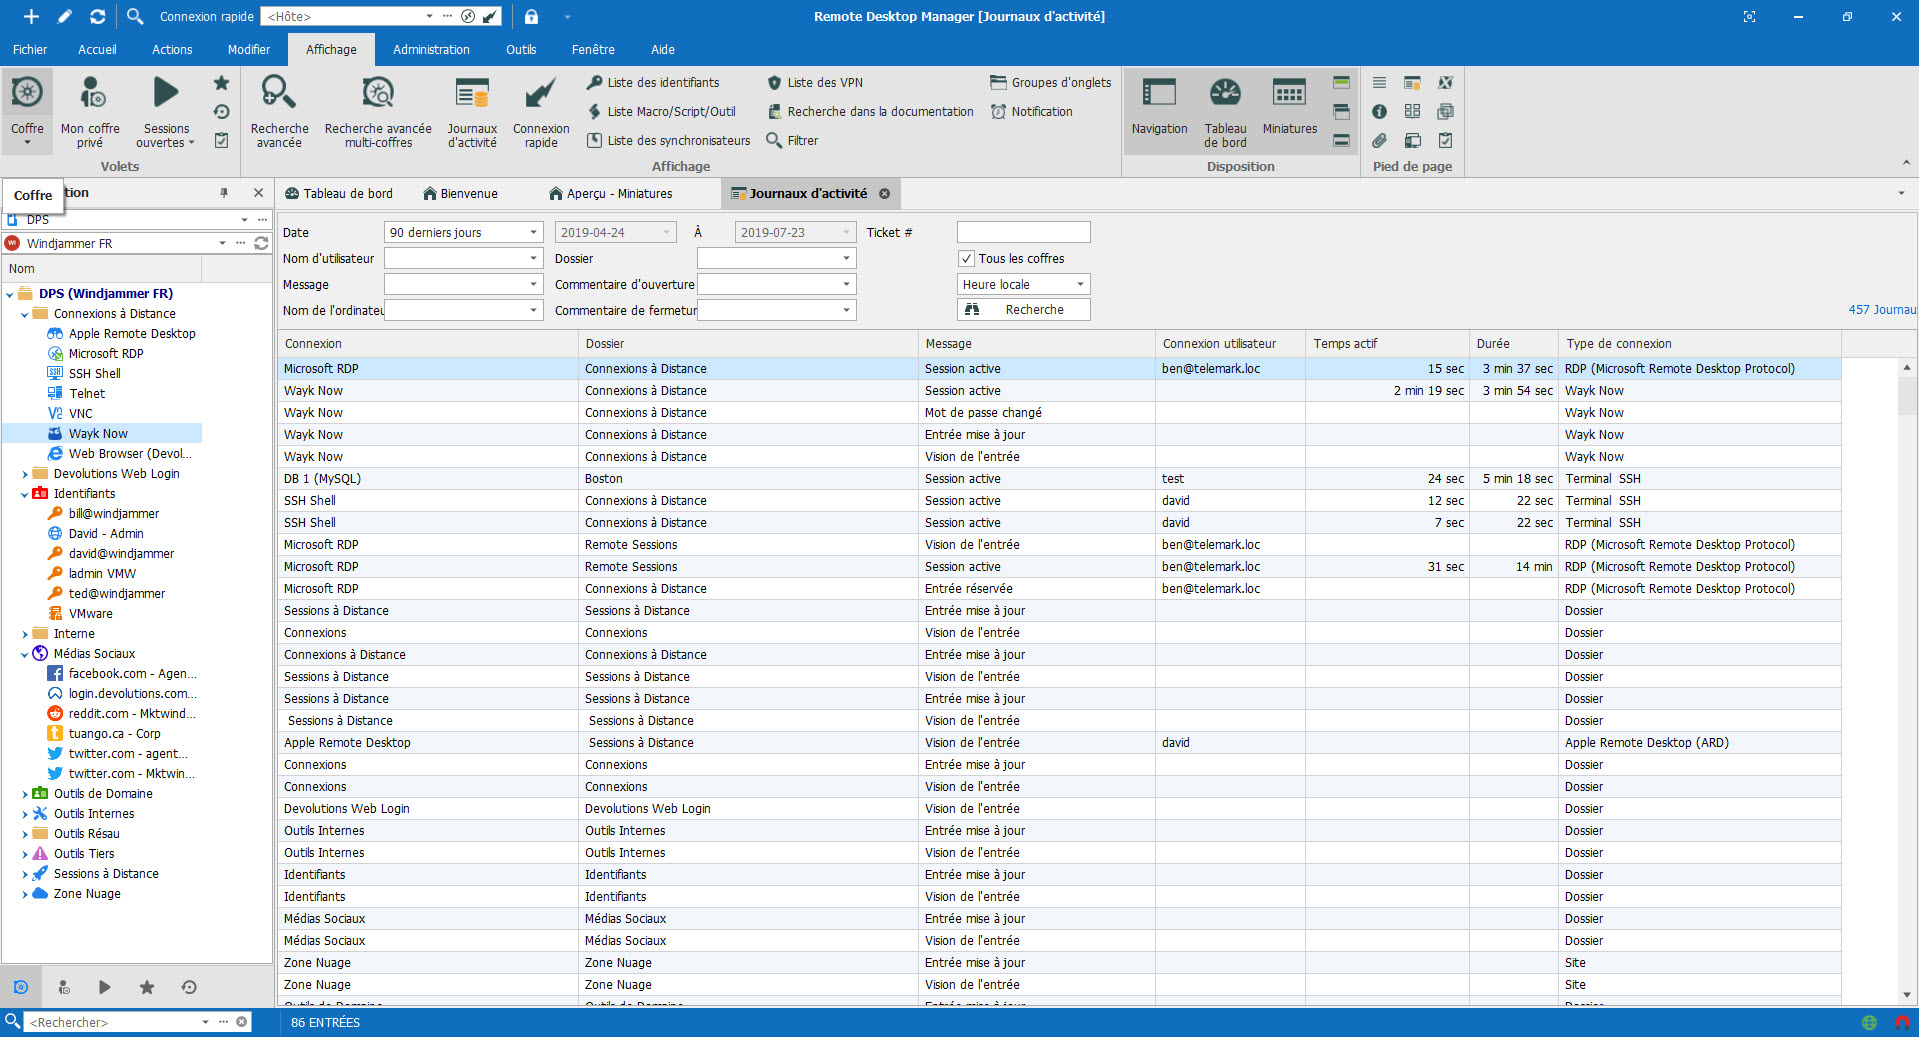Switch to Aperçu - Miniatures tab
The height and width of the screenshot is (1037, 1919).
pyautogui.click(x=610, y=193)
